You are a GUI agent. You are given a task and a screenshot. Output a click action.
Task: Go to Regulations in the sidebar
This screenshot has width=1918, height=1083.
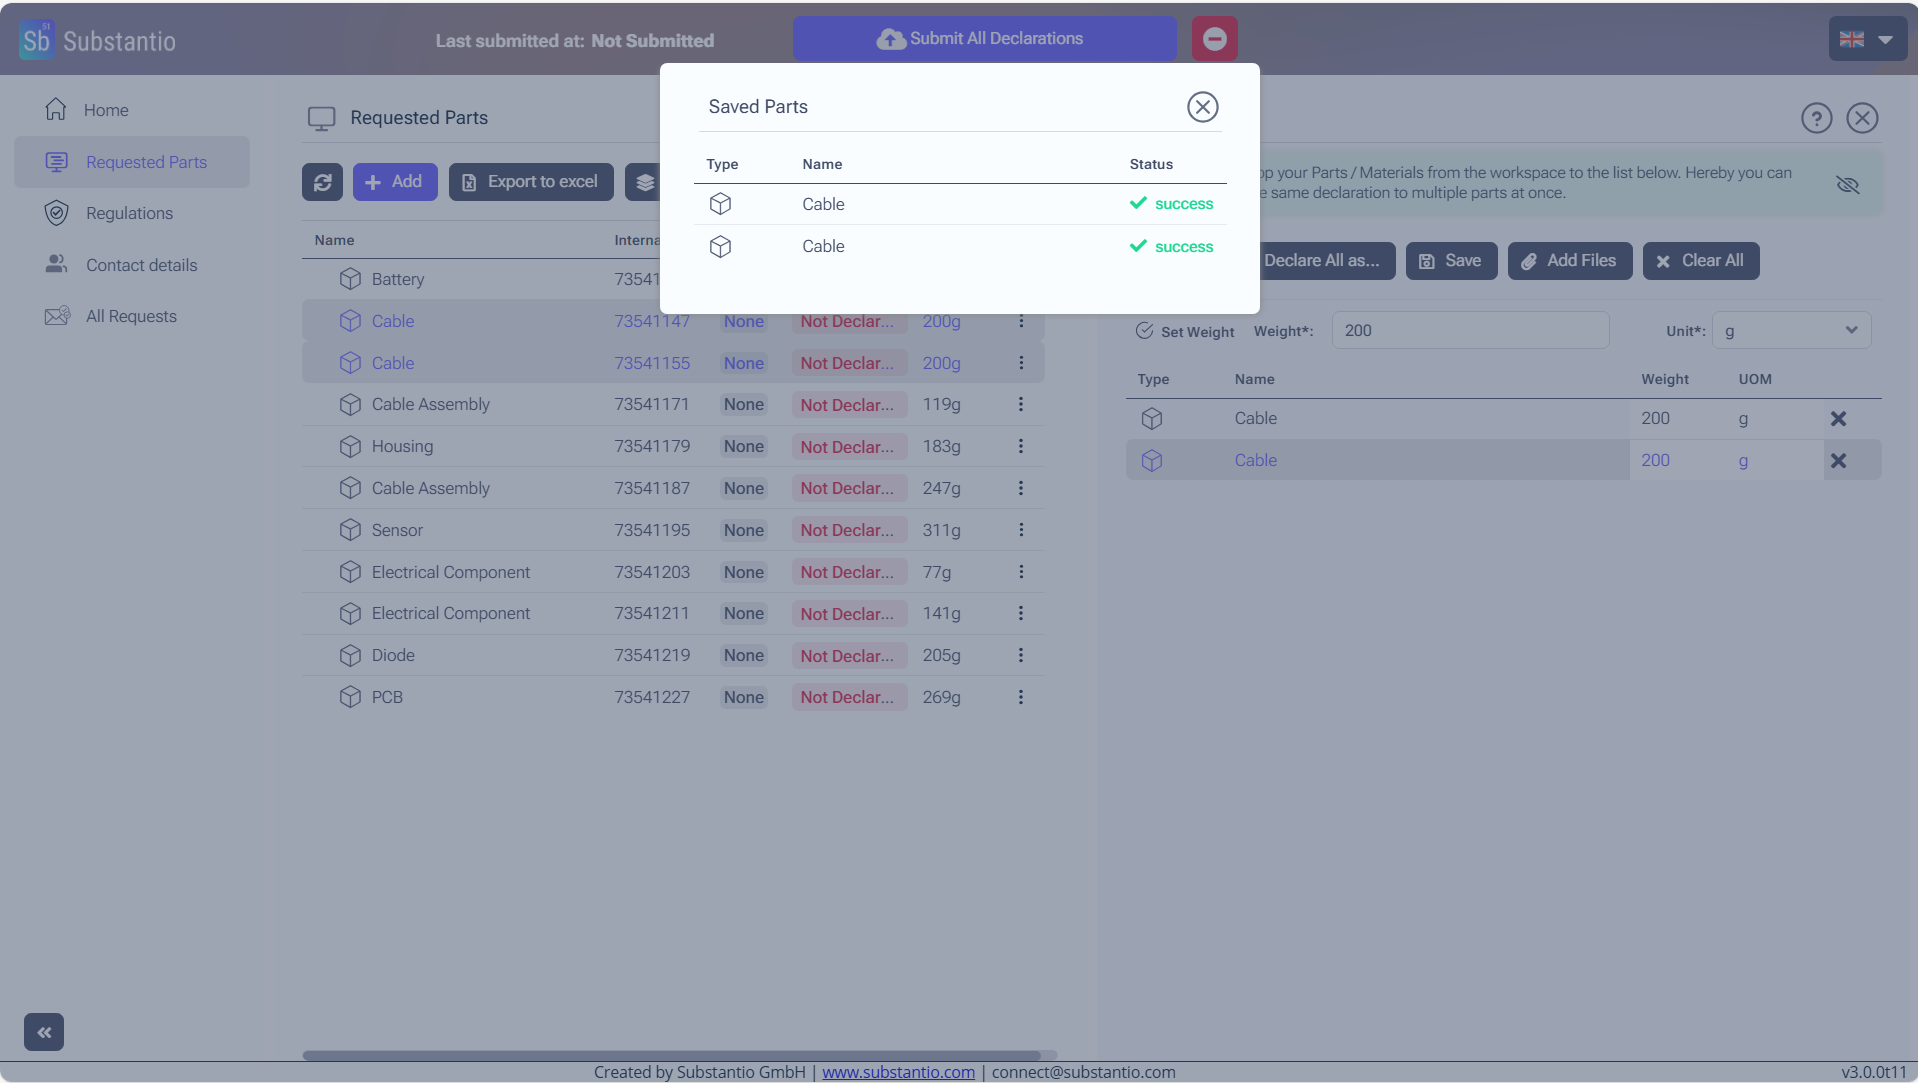coord(129,213)
